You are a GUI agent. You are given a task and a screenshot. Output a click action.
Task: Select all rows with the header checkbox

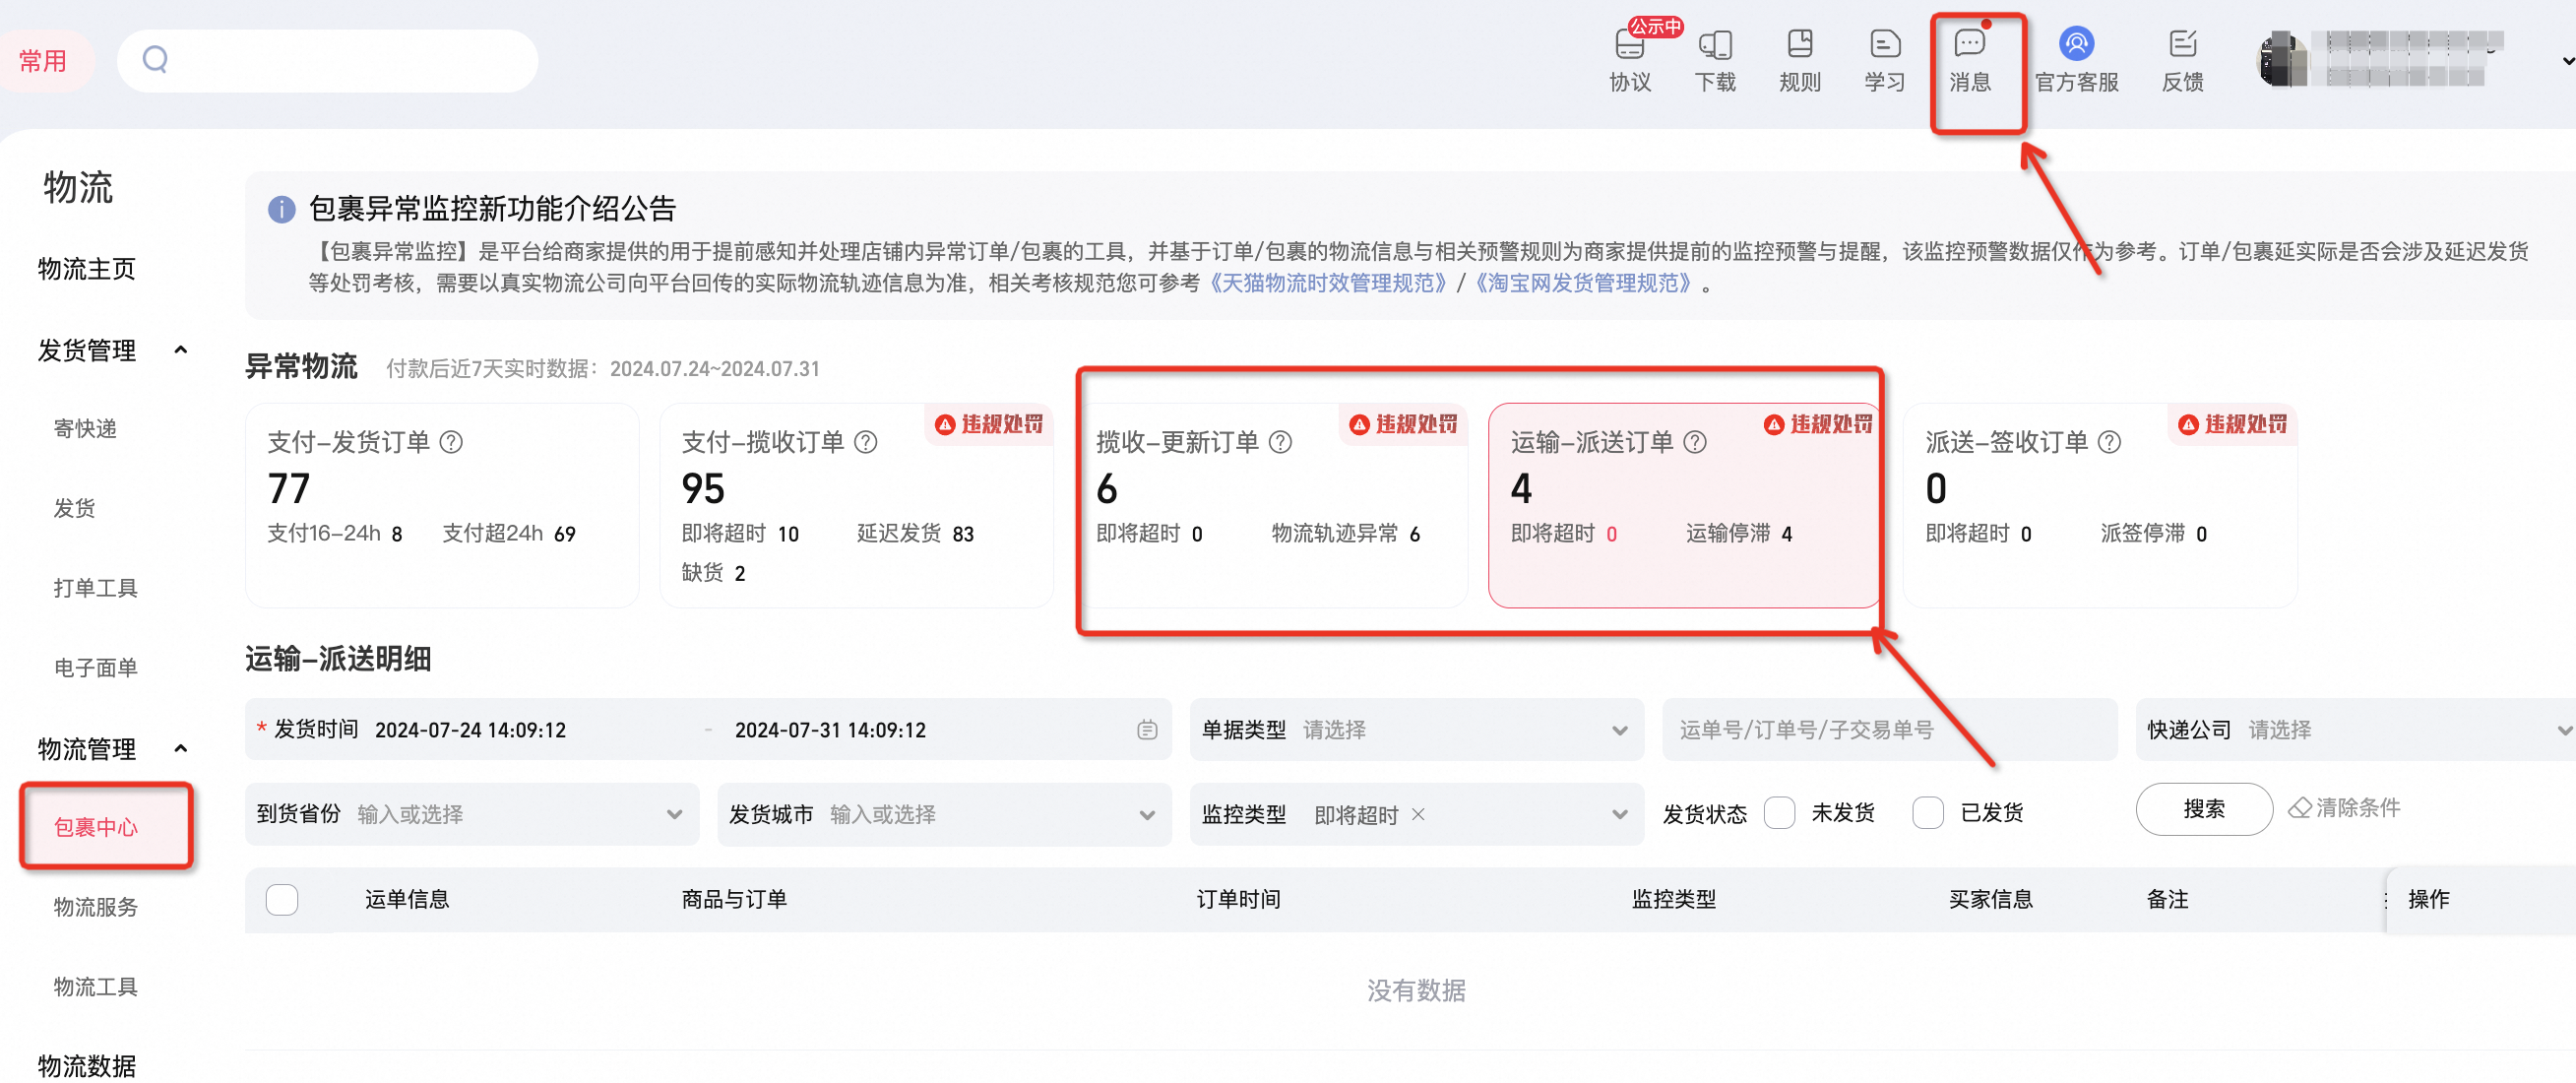[282, 899]
